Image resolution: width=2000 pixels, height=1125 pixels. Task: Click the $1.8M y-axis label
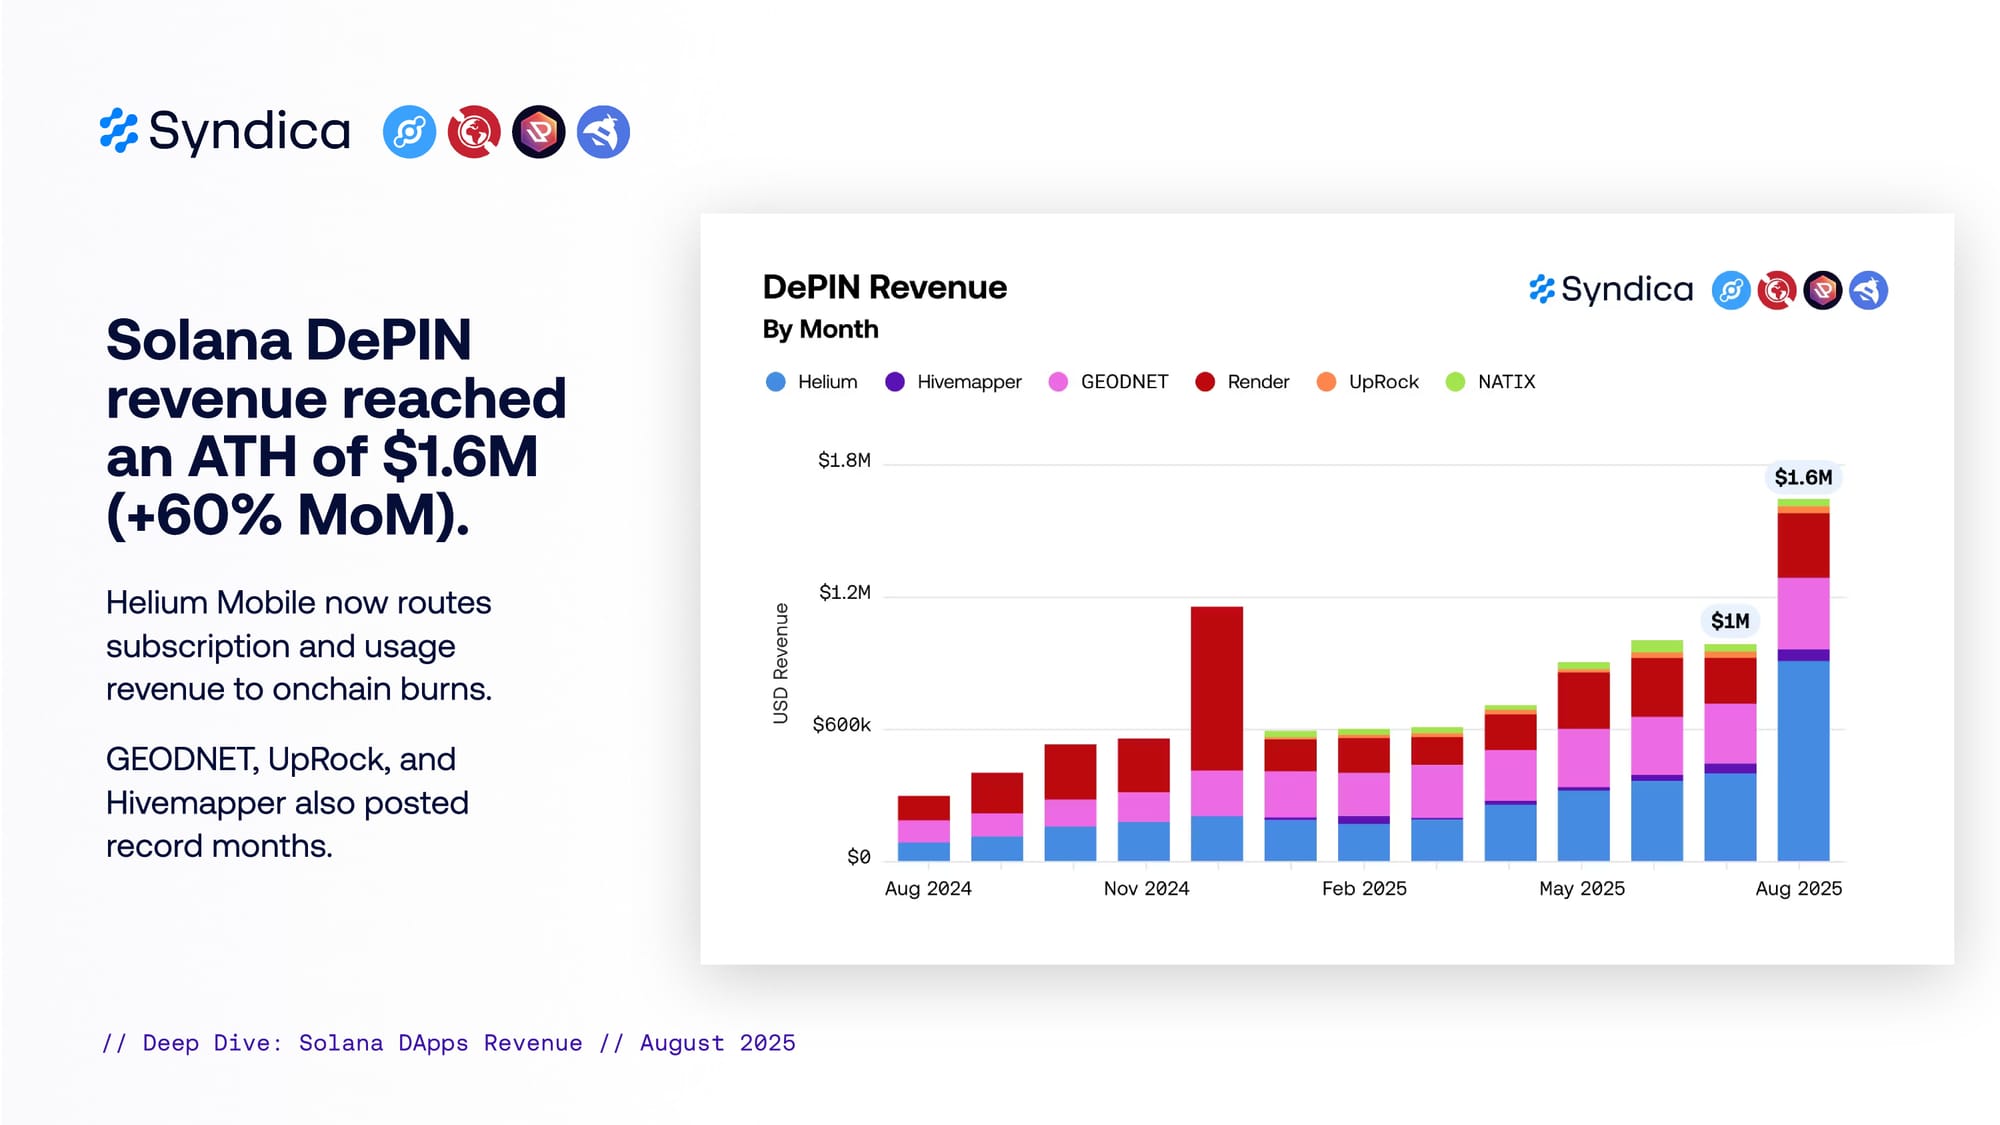844,460
